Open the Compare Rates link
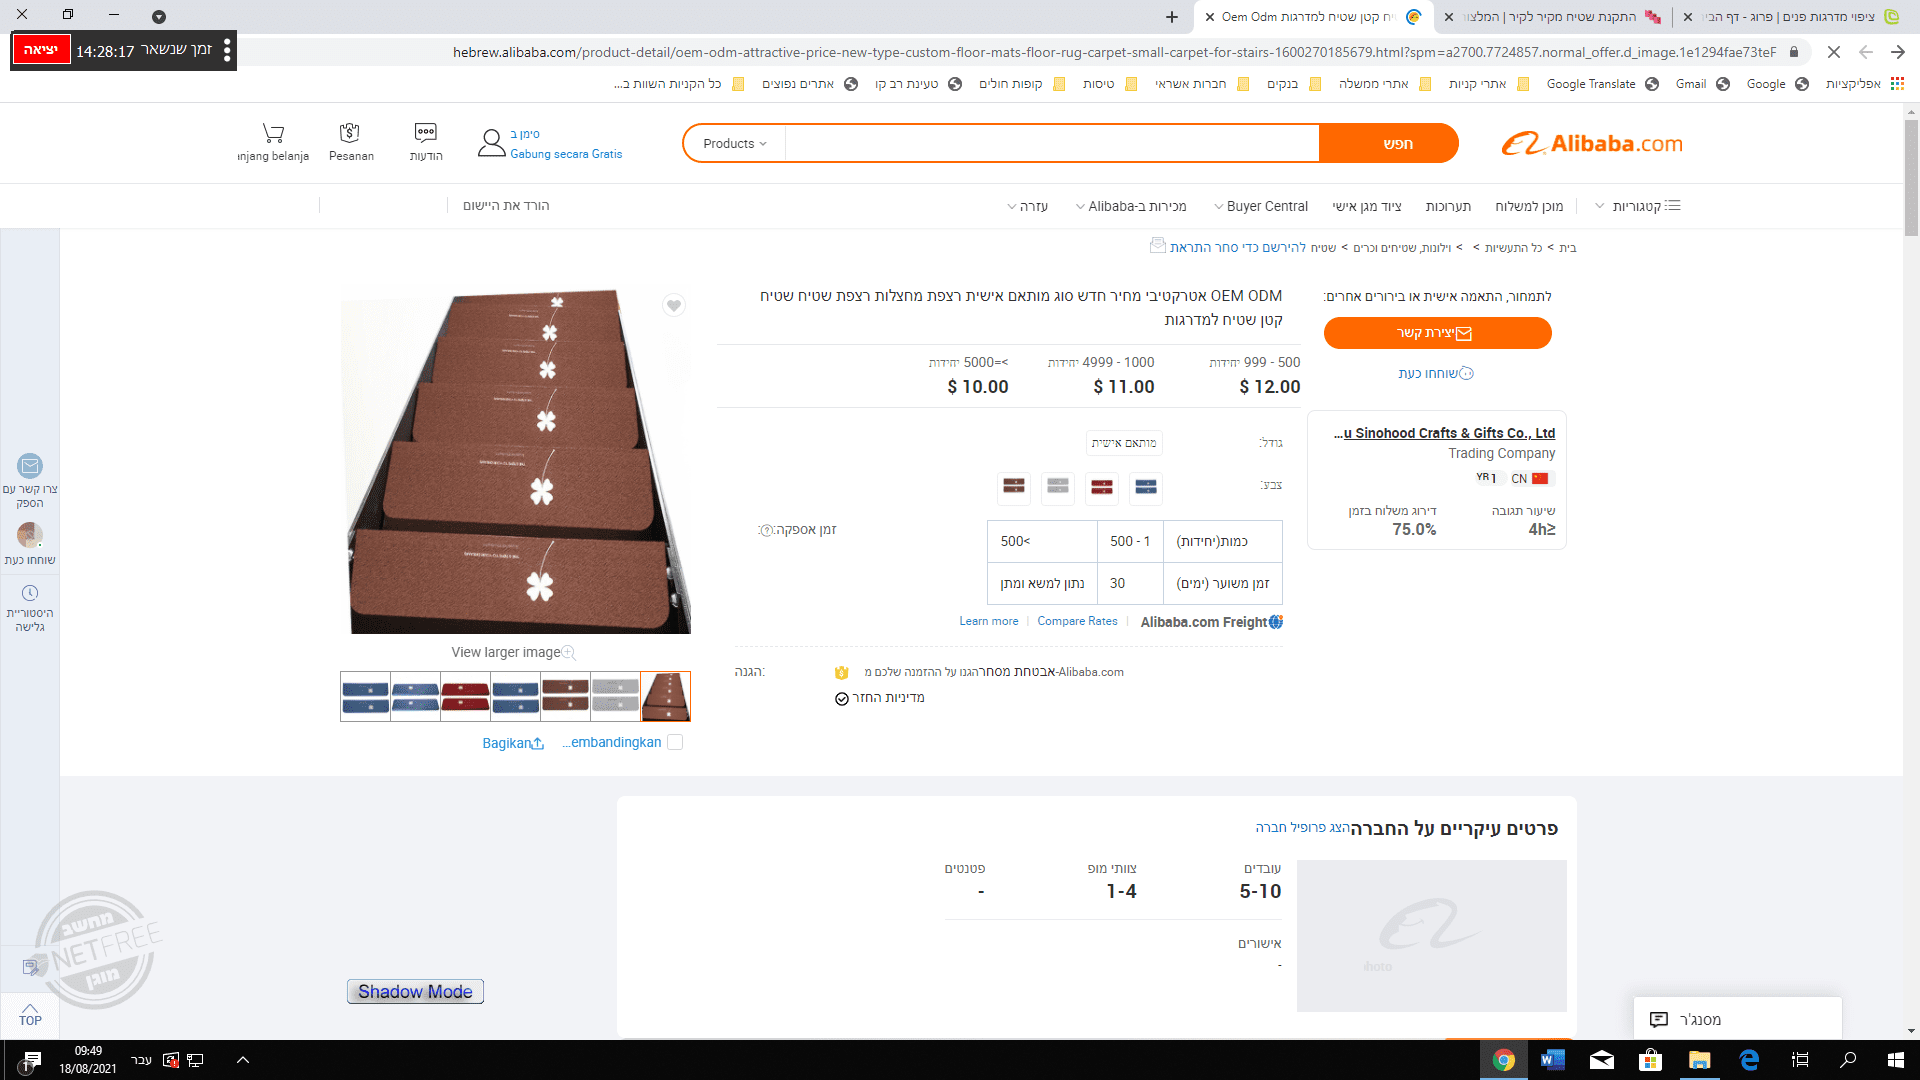 pos(1077,622)
